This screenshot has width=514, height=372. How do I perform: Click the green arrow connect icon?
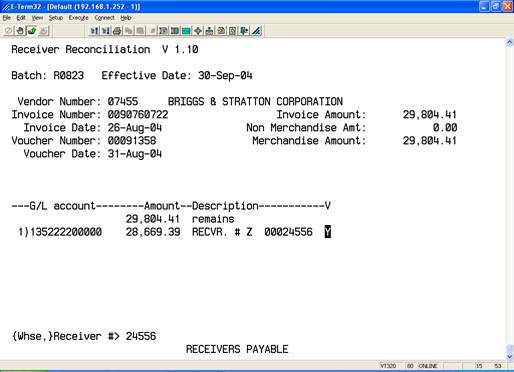pos(32,31)
